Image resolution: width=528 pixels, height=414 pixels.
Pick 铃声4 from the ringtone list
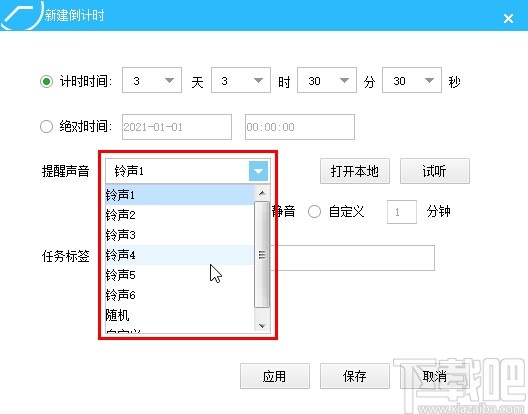[180, 255]
